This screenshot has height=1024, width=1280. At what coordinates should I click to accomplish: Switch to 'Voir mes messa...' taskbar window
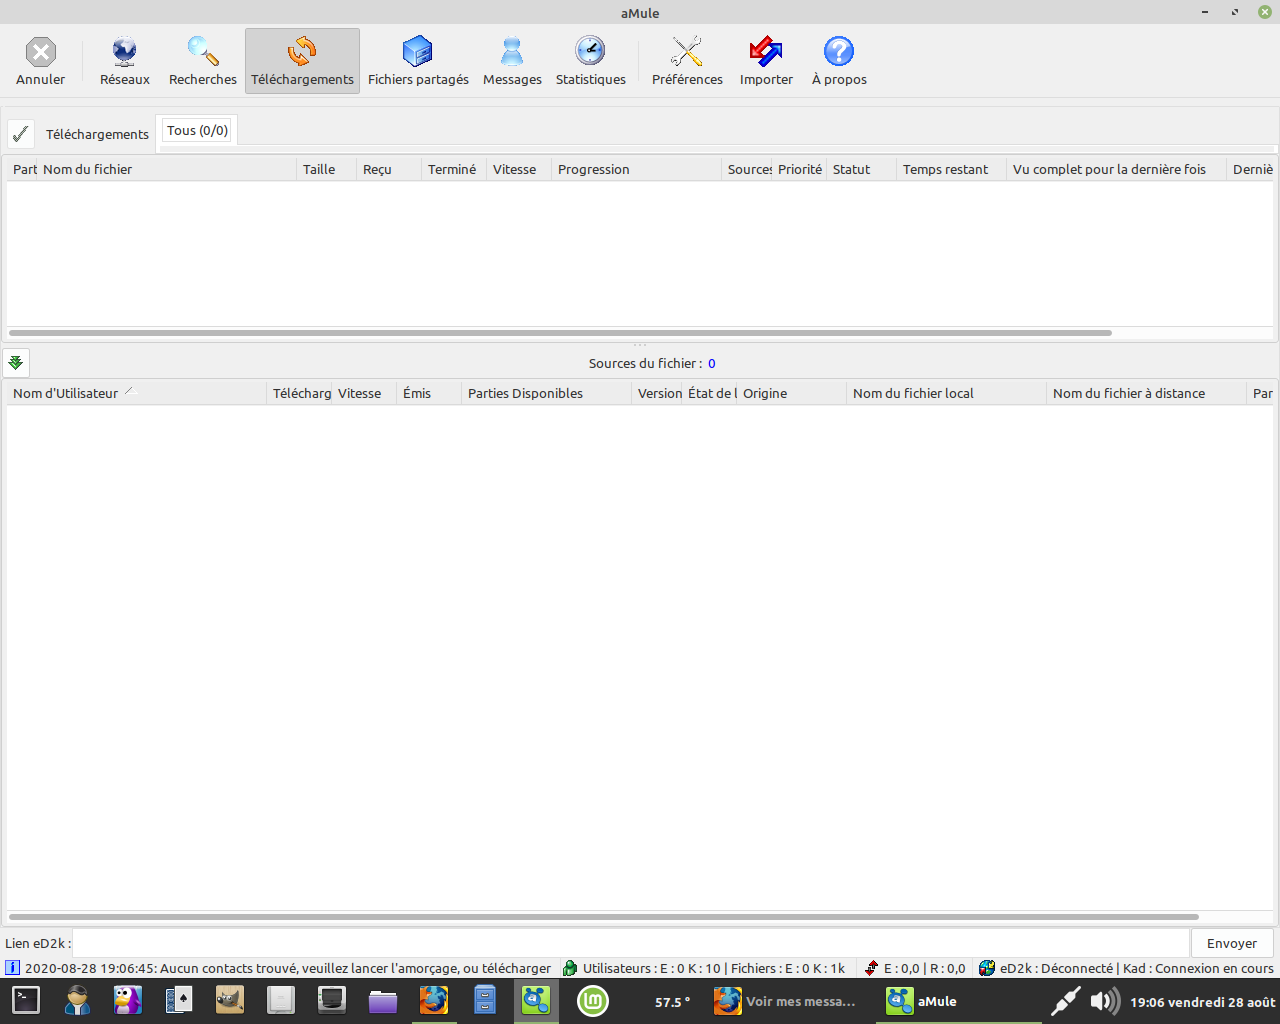[786, 1001]
